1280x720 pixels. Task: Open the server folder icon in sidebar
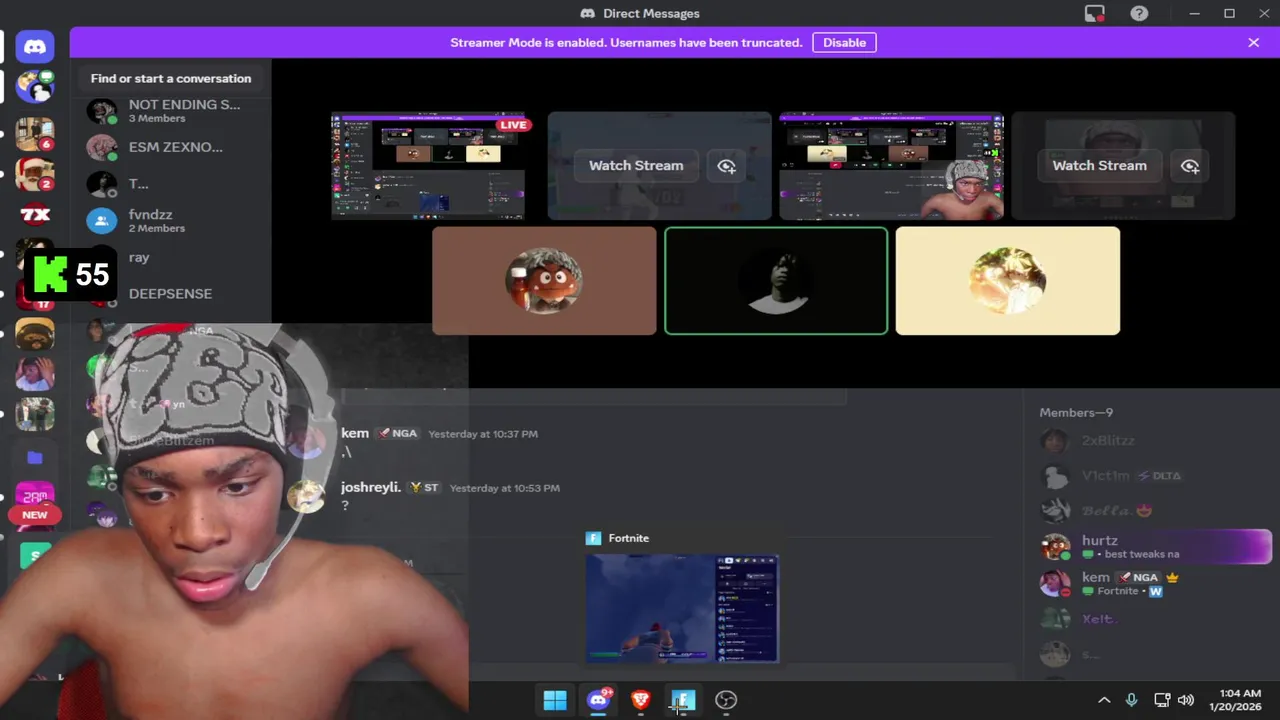pyautogui.click(x=35, y=457)
